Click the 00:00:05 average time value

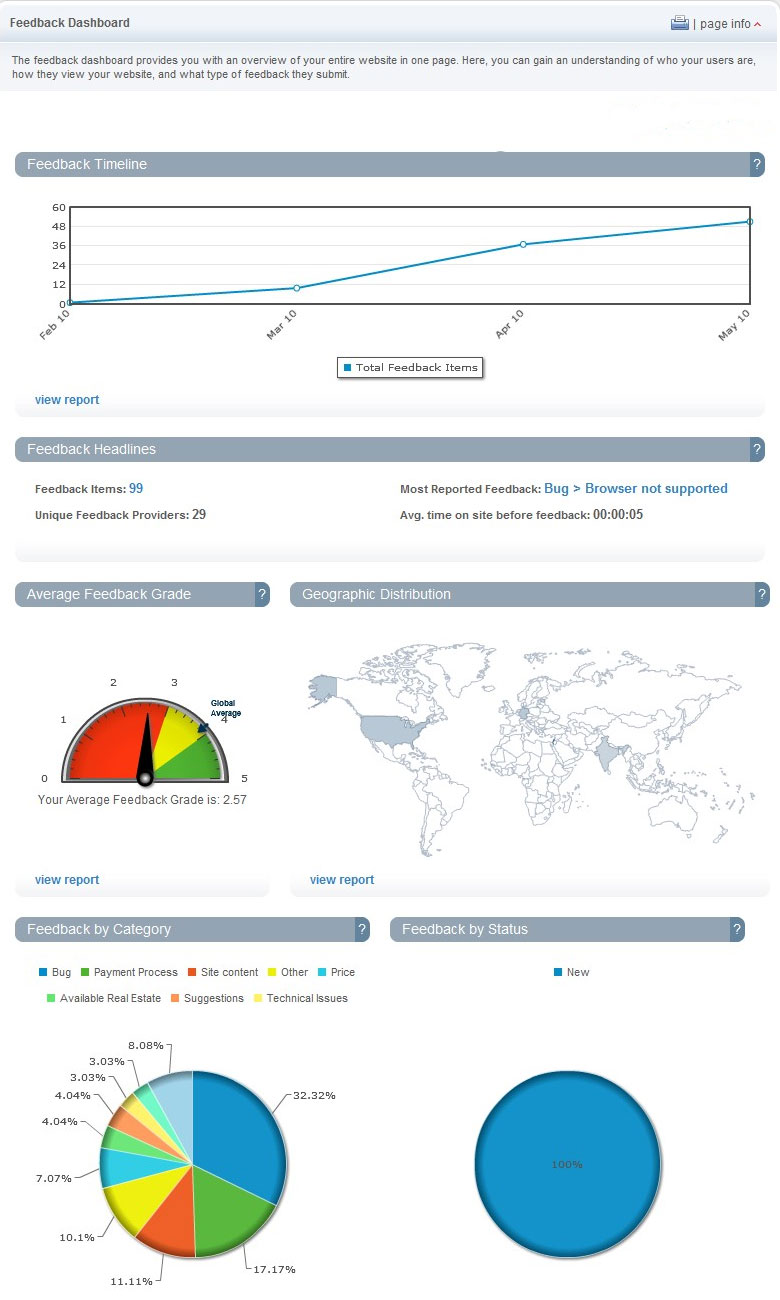(x=618, y=515)
